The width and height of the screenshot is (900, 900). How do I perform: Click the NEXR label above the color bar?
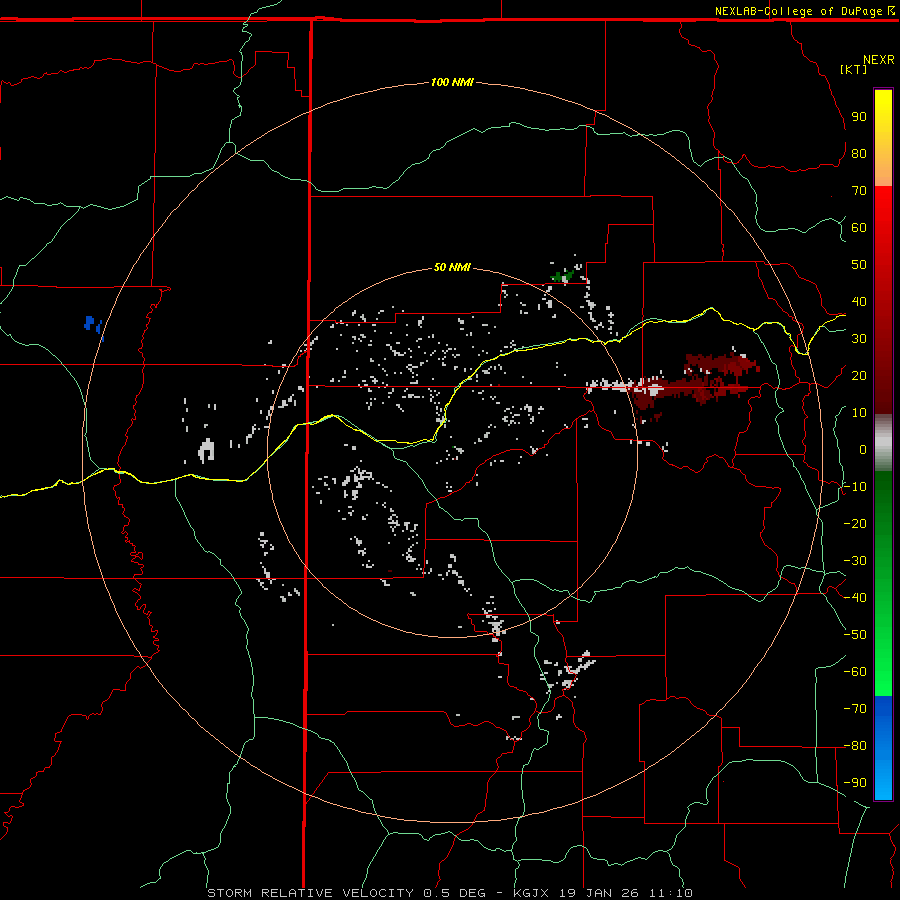click(x=878, y=60)
